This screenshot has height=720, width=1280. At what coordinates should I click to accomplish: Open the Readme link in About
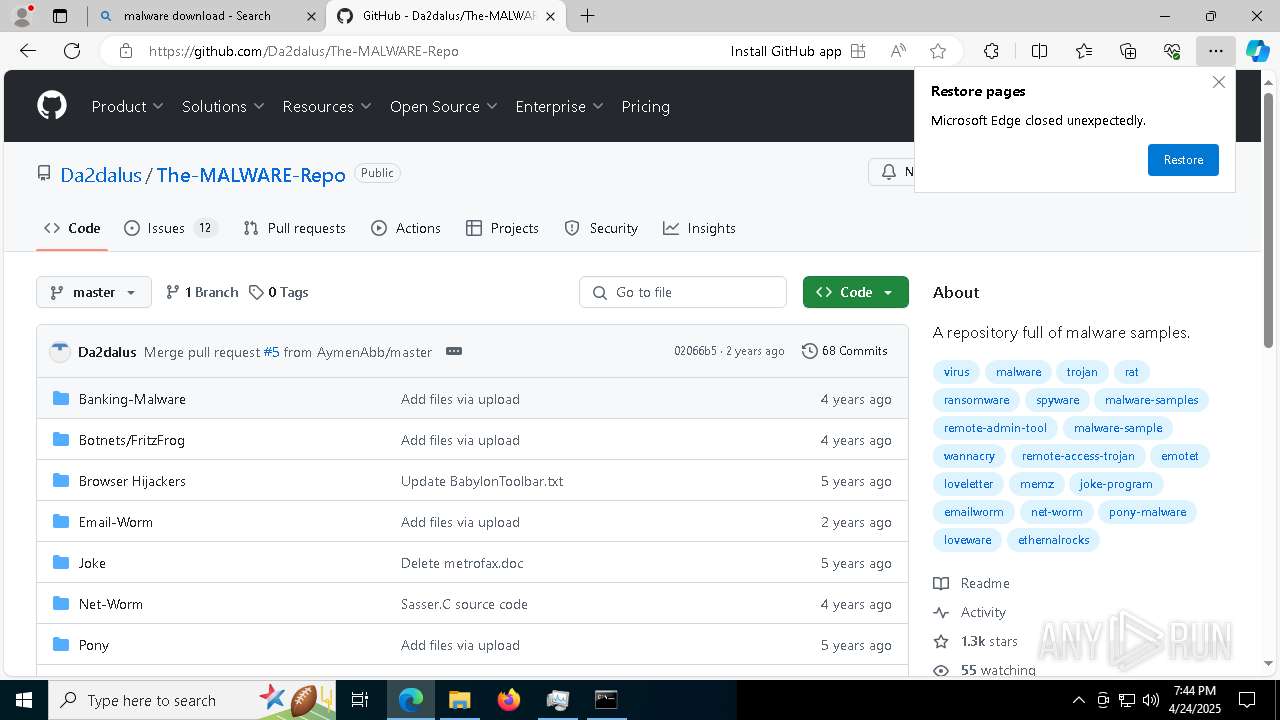971,583
